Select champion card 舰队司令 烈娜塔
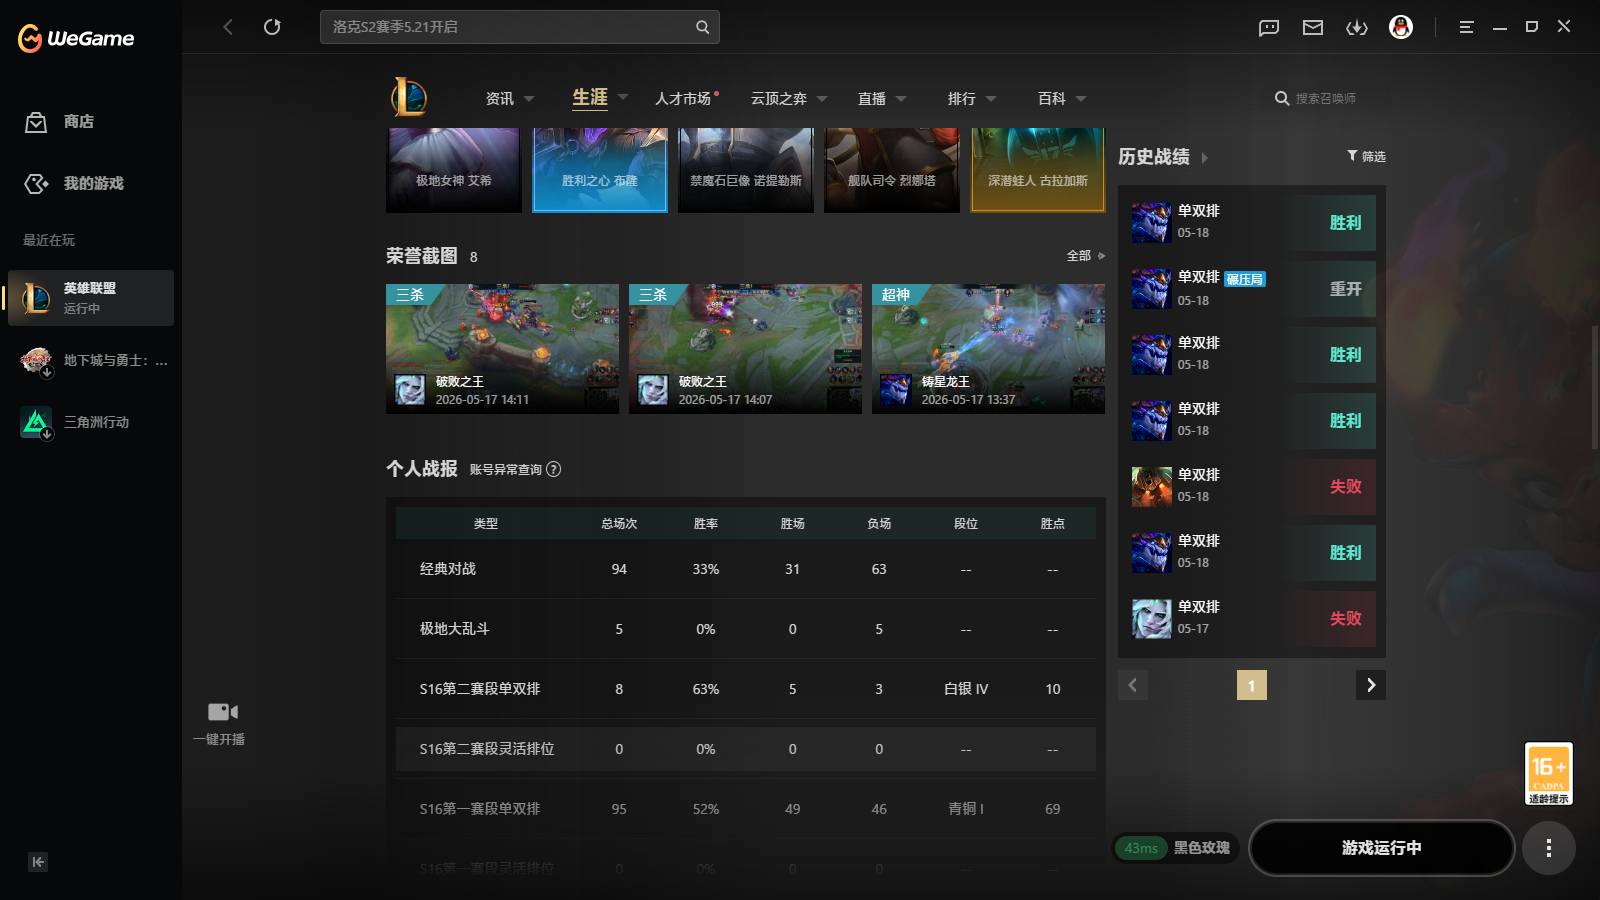This screenshot has width=1600, height=900. tap(892, 170)
